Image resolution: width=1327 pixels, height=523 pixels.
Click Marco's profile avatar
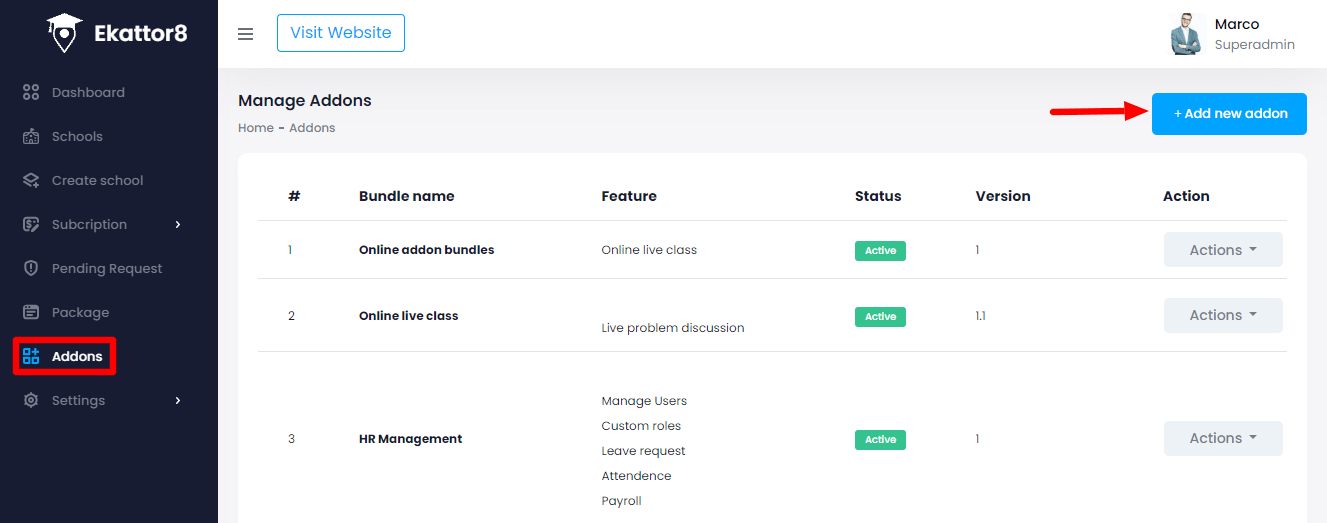pos(1186,34)
